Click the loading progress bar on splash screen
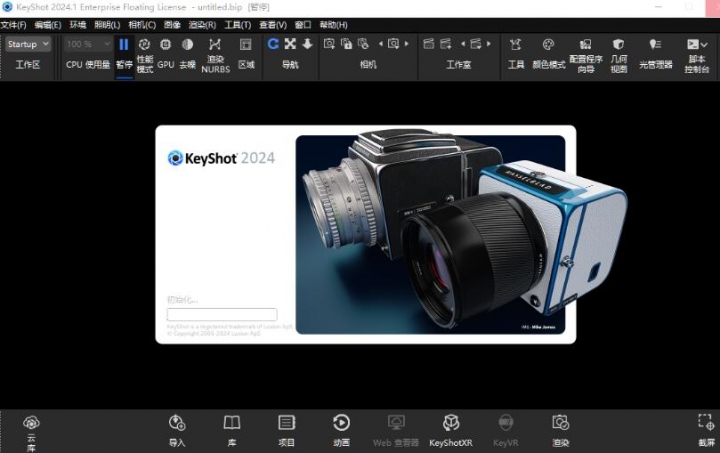720x453 pixels. point(222,314)
